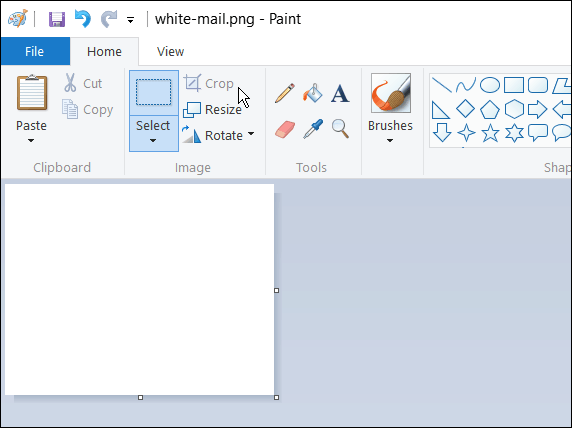Open the Customize Quick Access Toolbar arrow
Viewport: 572px width, 428px height.
tap(130, 20)
